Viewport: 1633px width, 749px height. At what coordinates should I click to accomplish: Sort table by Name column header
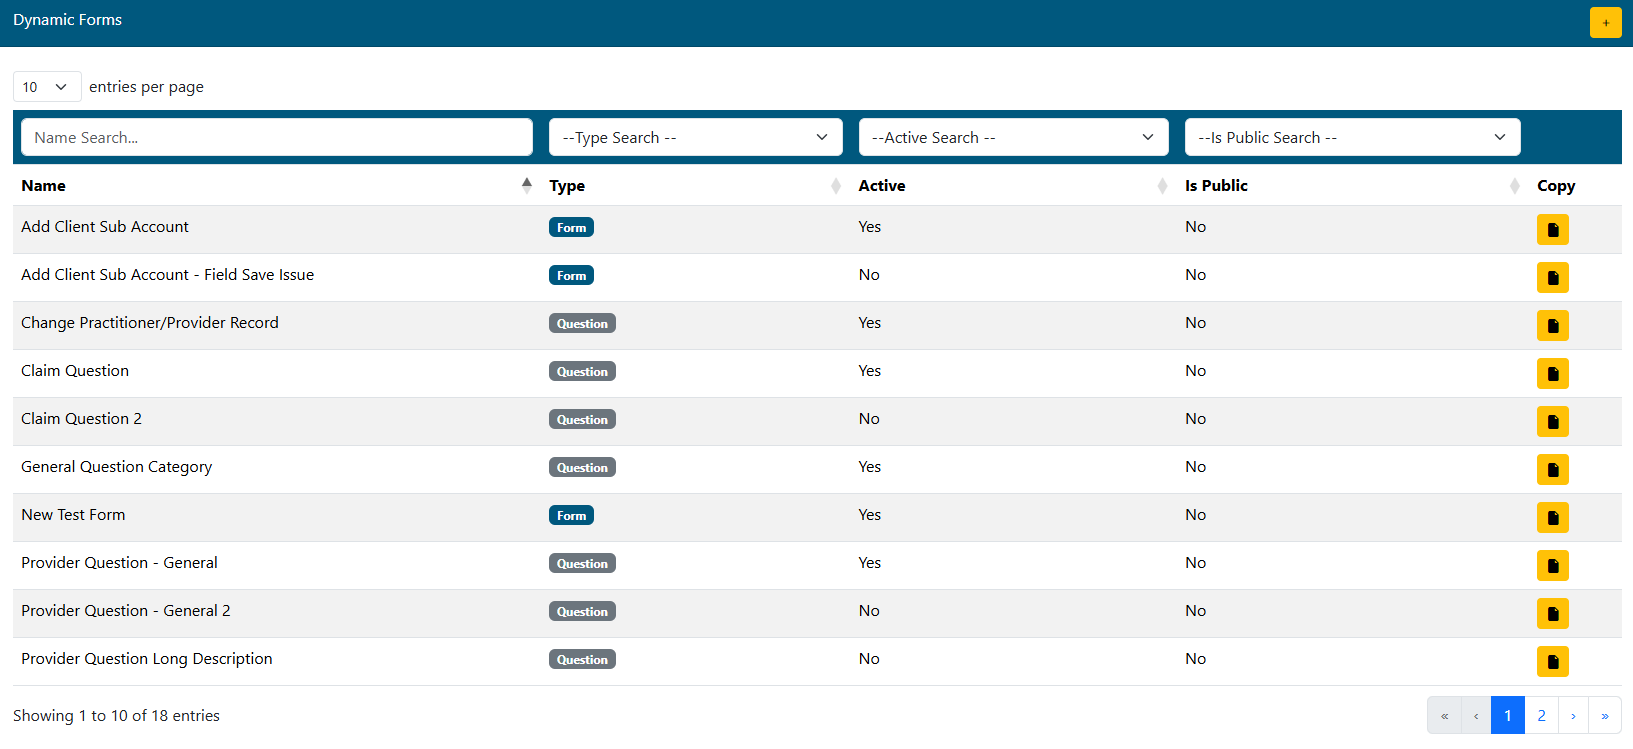pos(44,186)
